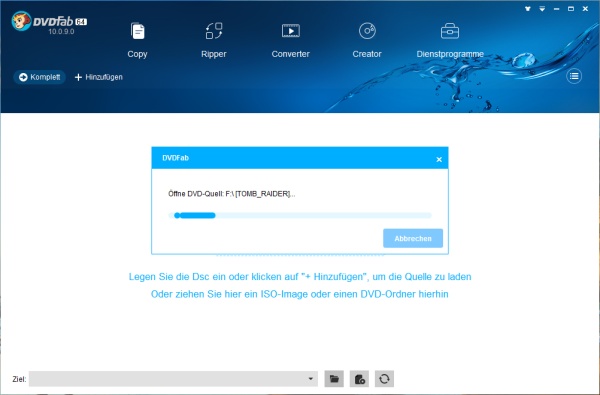Click the version number 10.0.9.0

point(61,31)
